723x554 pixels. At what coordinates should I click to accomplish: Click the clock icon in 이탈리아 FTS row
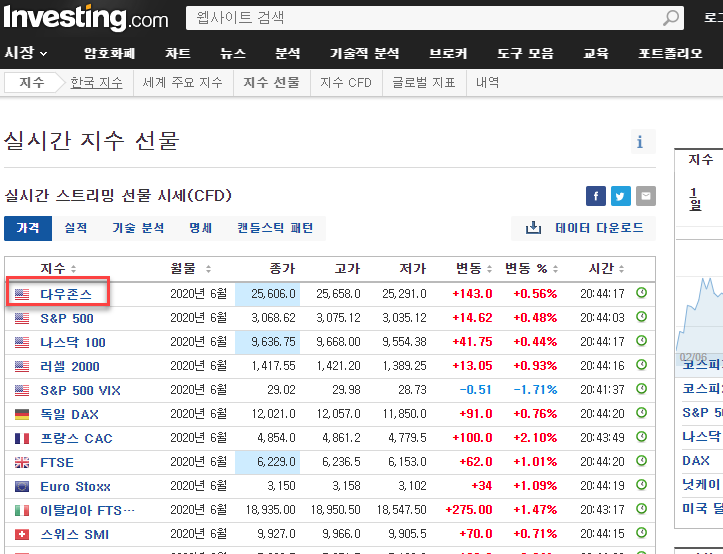point(641,509)
